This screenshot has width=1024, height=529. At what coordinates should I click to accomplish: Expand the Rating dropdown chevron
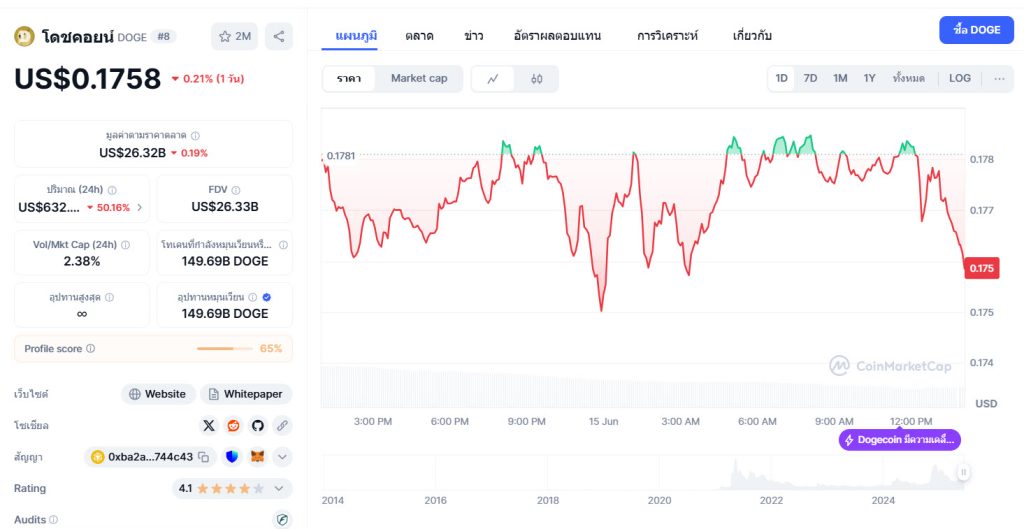pyautogui.click(x=280, y=489)
